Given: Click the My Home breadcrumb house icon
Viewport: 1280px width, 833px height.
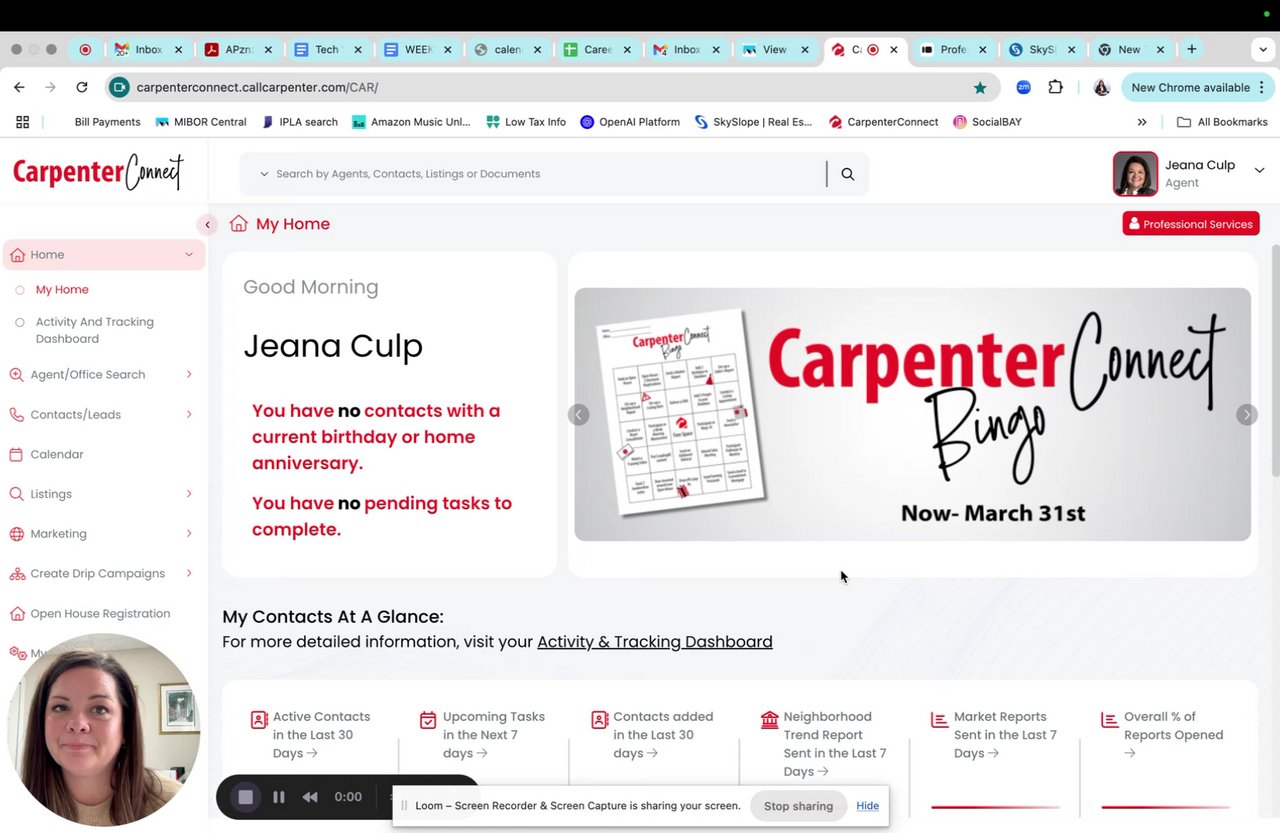Looking at the screenshot, I should click(x=238, y=224).
